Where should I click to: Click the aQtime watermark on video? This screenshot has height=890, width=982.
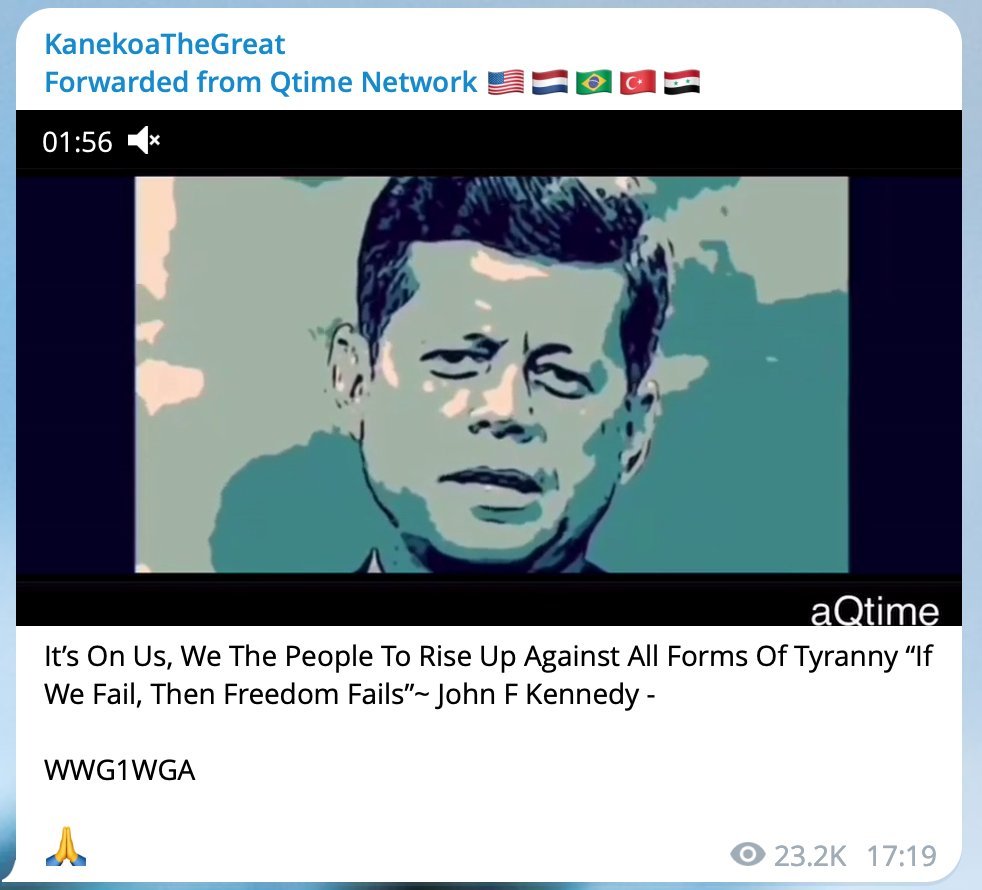[x=874, y=611]
